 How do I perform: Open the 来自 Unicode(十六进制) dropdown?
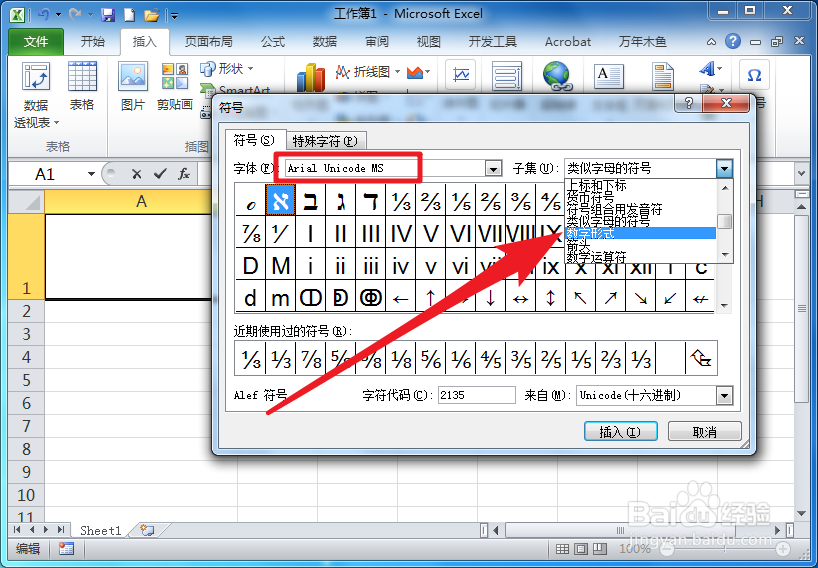[724, 395]
